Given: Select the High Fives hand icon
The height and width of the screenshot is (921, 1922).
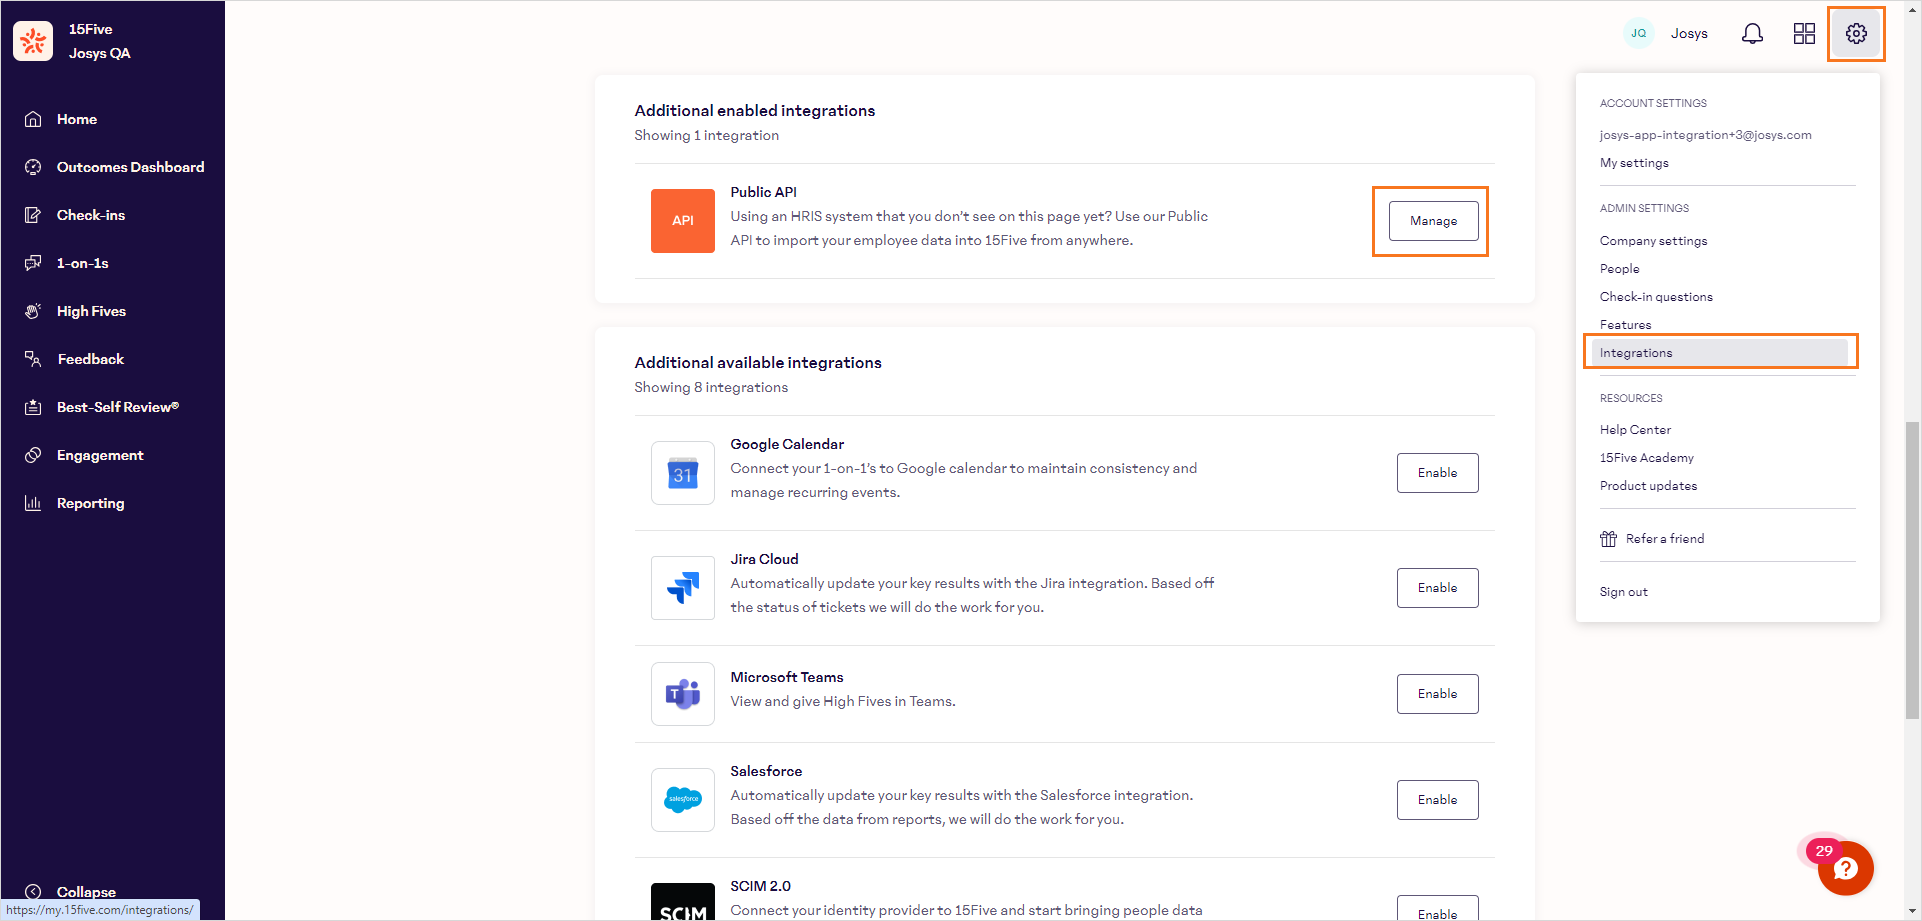Looking at the screenshot, I should (33, 311).
